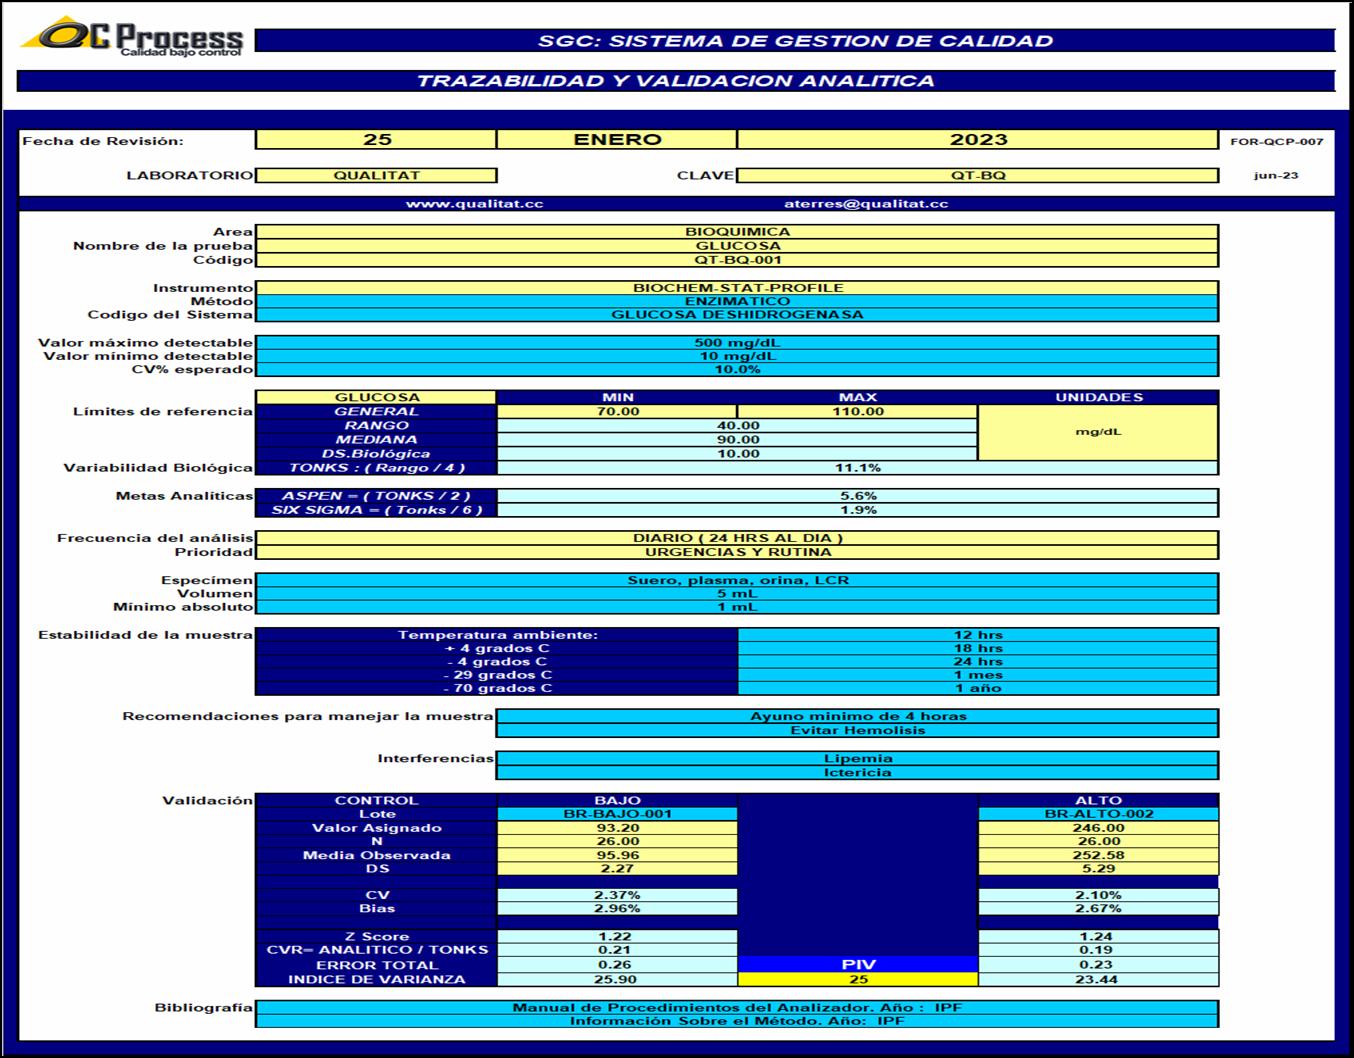
Task: Select the revision day cell "25"
Action: (376, 140)
